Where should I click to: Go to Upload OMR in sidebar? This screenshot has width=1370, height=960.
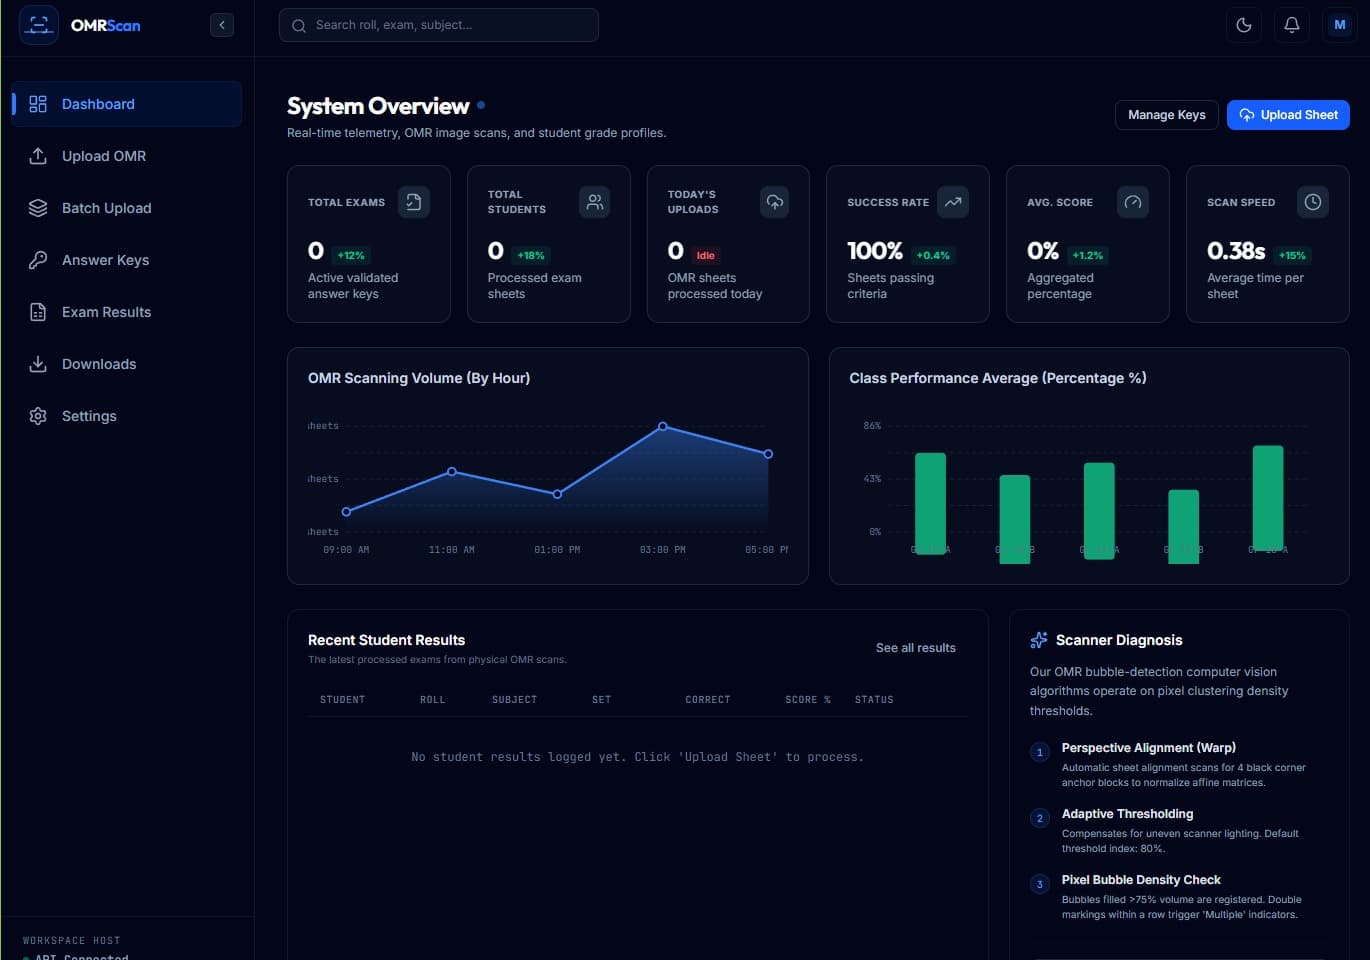pos(127,156)
